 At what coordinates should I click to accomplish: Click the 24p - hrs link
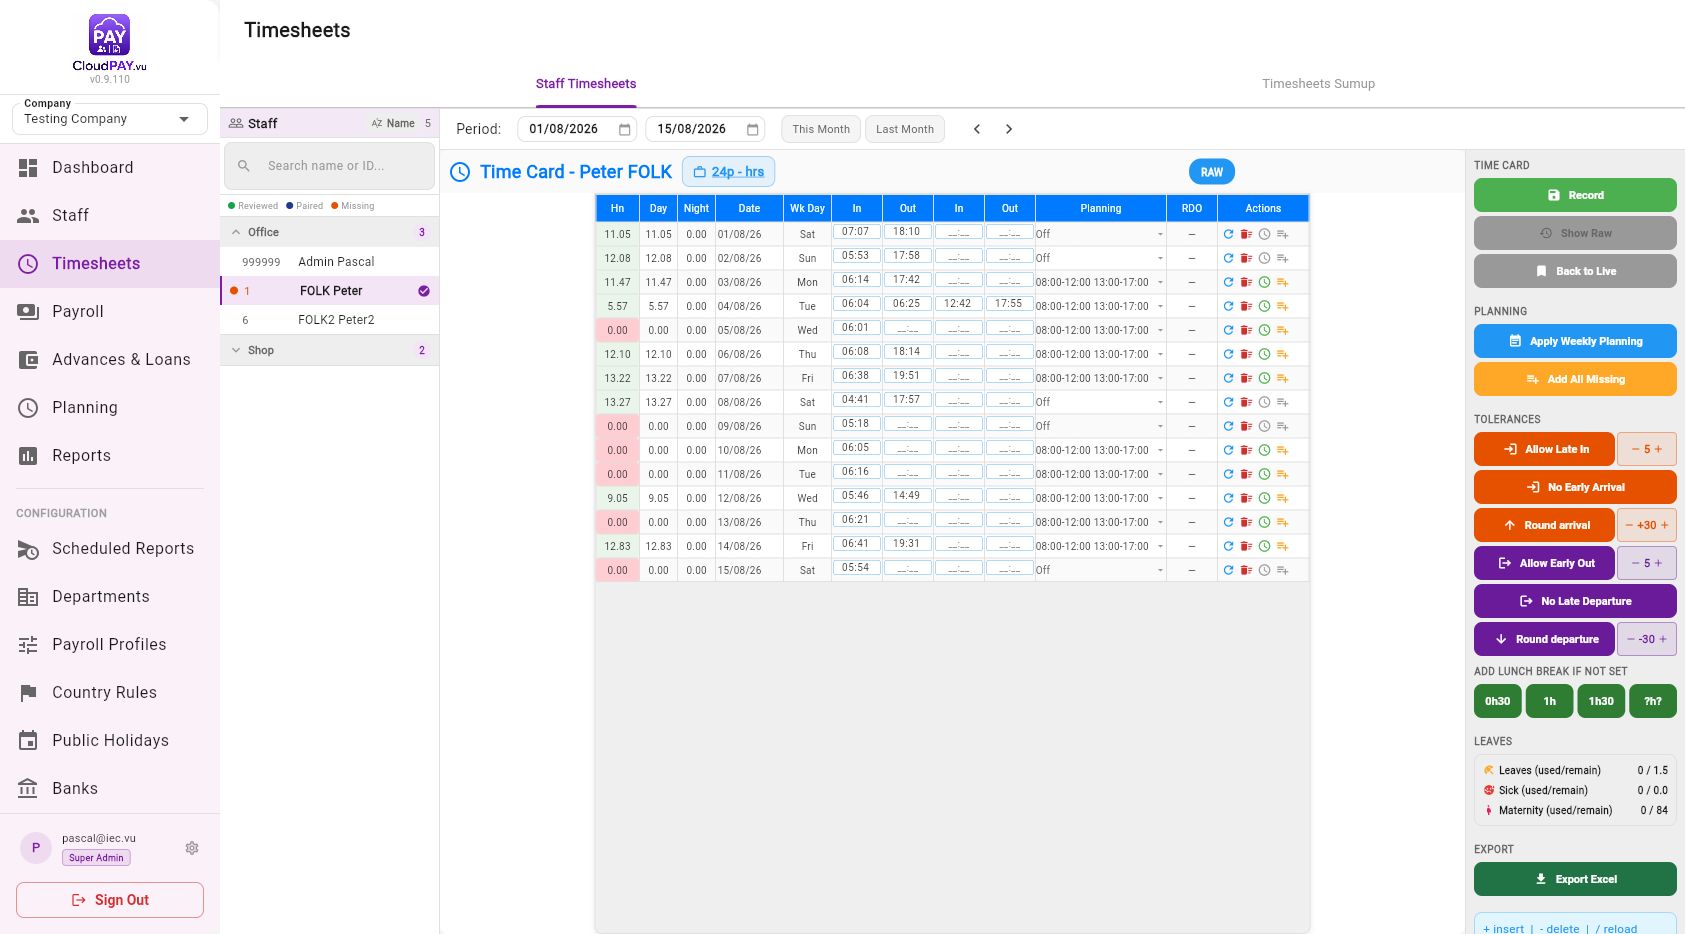pos(728,172)
